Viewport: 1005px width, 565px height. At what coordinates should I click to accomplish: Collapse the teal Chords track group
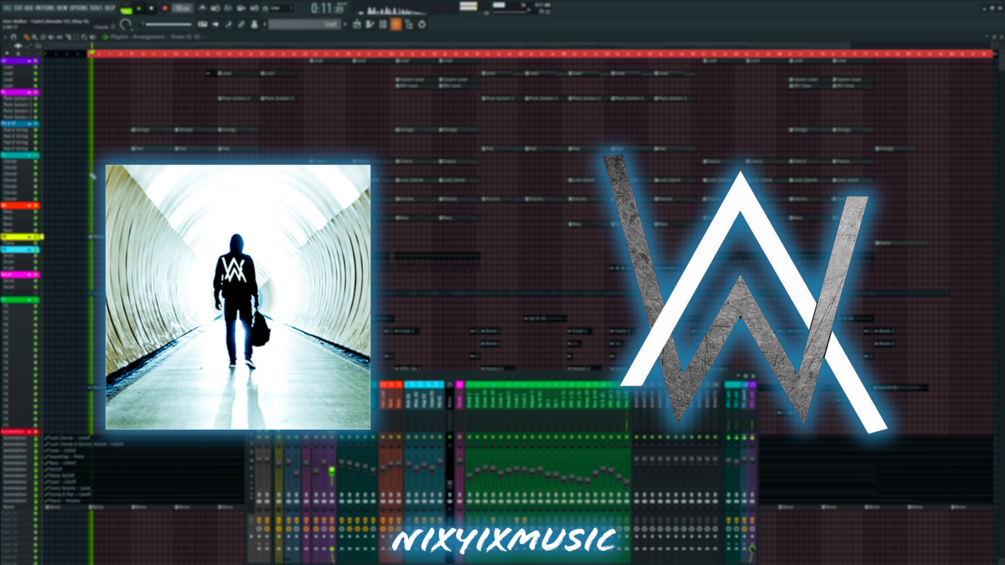pos(29,155)
